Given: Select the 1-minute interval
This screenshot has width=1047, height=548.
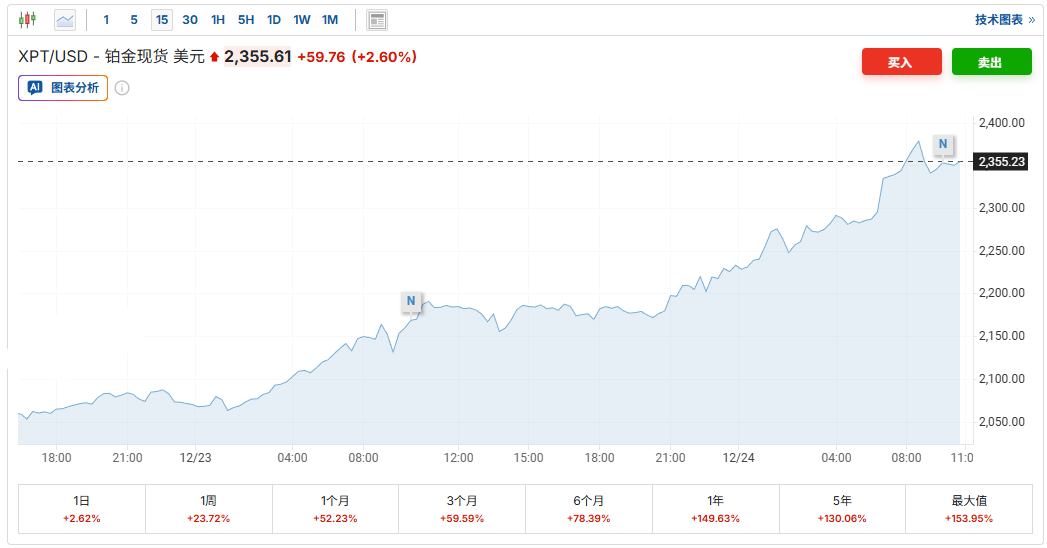Looking at the screenshot, I should coord(106,19).
